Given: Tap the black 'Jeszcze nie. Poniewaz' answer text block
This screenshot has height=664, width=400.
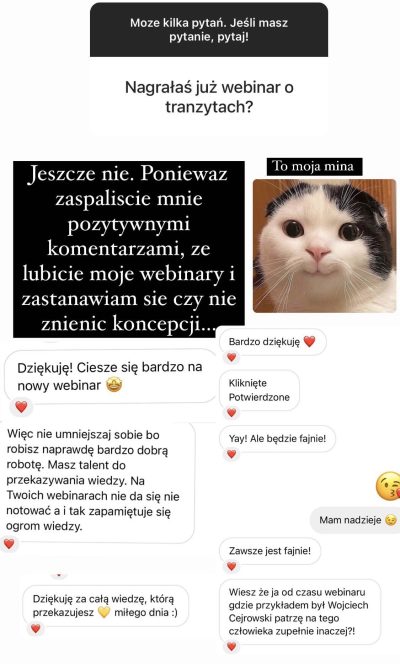Looking at the screenshot, I should point(129,249).
